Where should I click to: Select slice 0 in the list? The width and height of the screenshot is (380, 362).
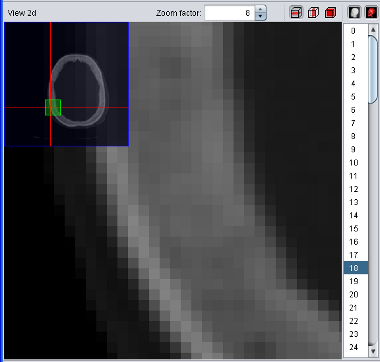click(356, 31)
